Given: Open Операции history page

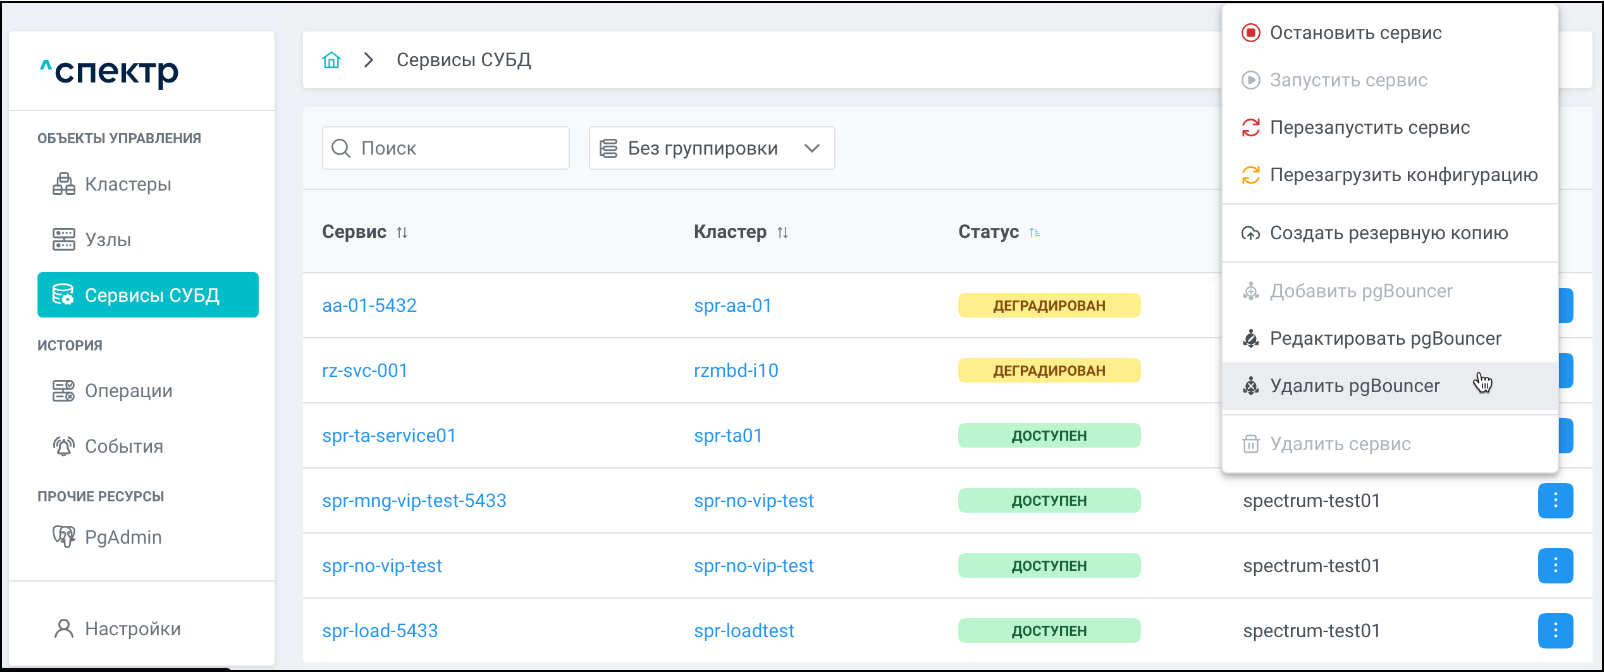Looking at the screenshot, I should (128, 391).
